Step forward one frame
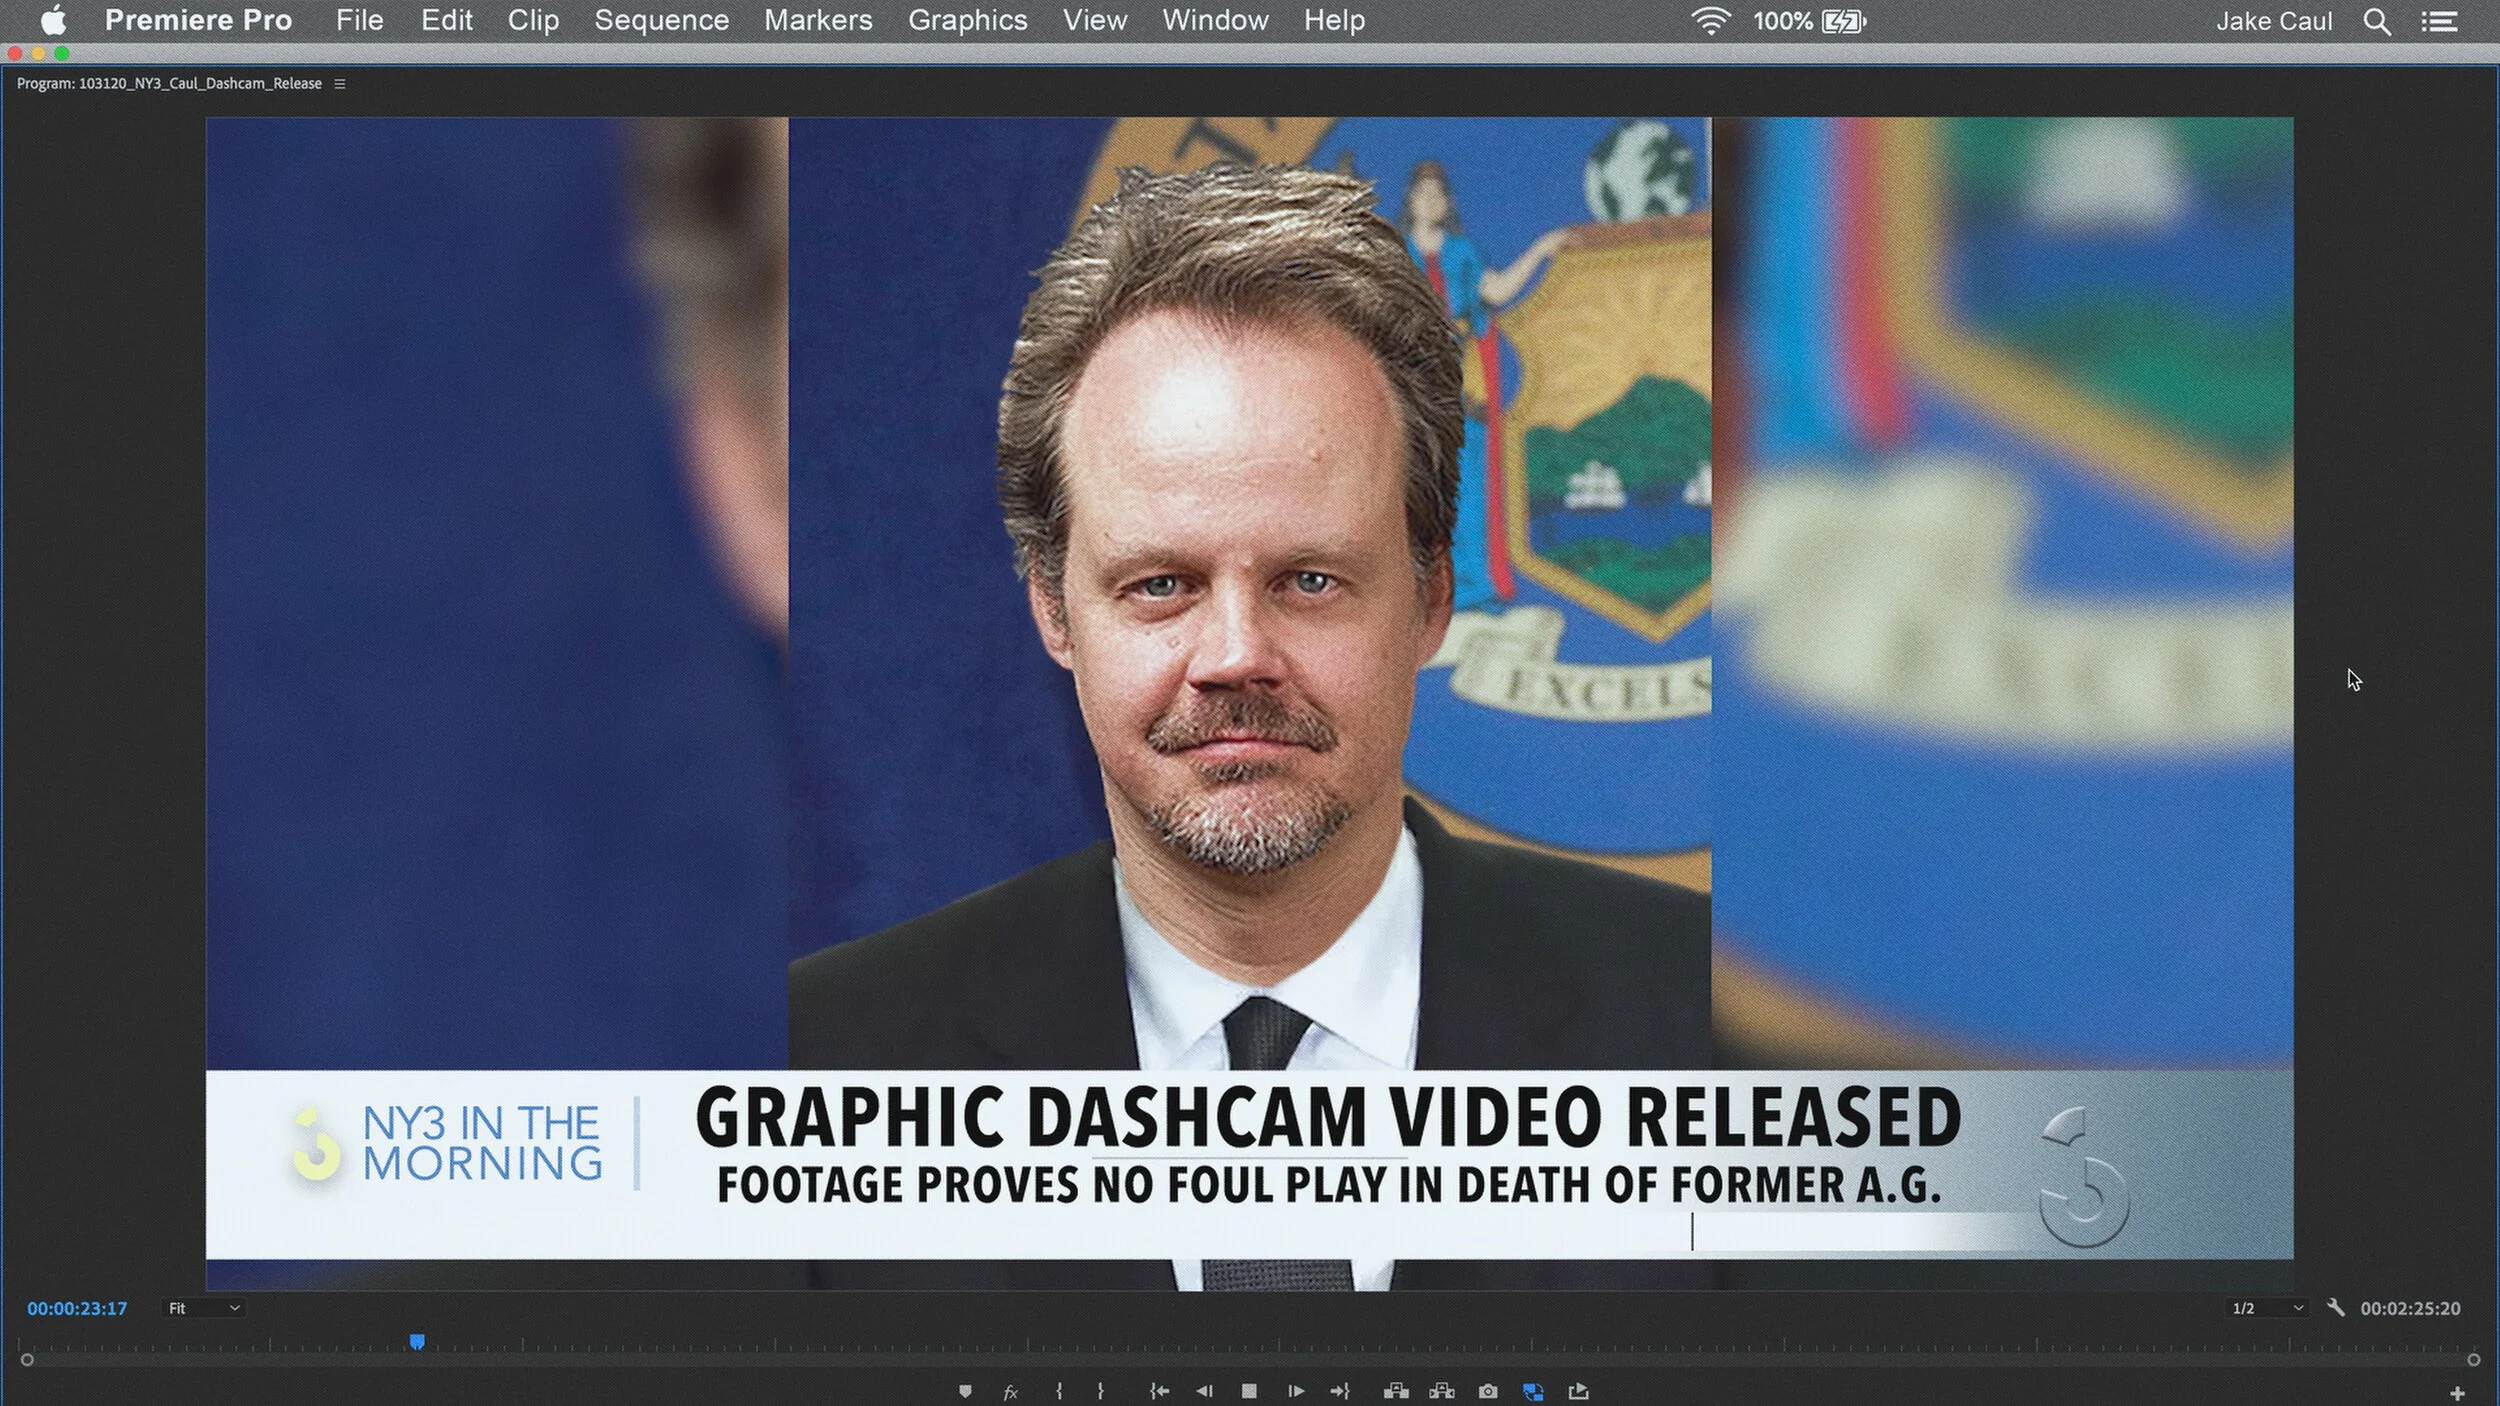This screenshot has width=2500, height=1406. pyautogui.click(x=1296, y=1391)
